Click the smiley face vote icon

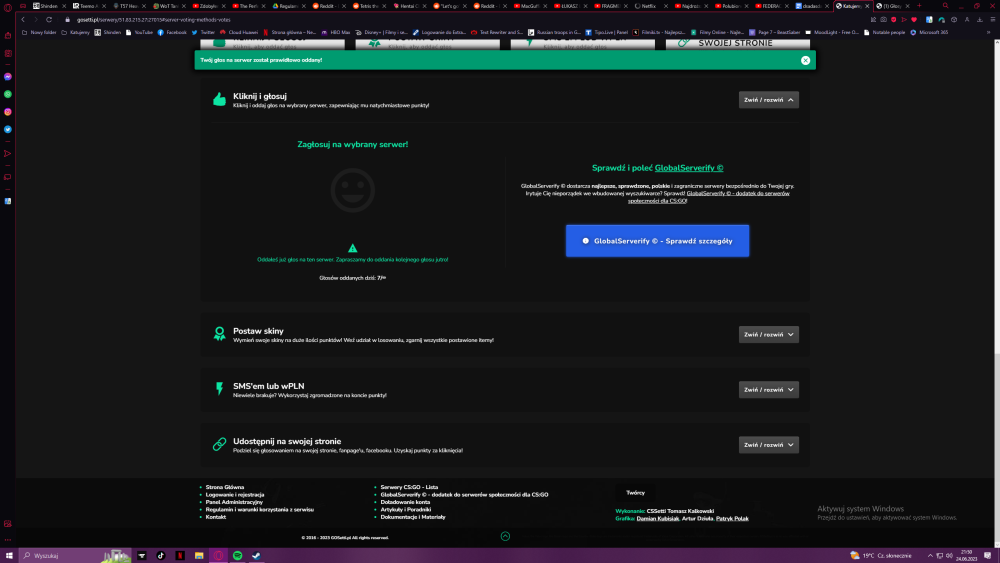(353, 190)
